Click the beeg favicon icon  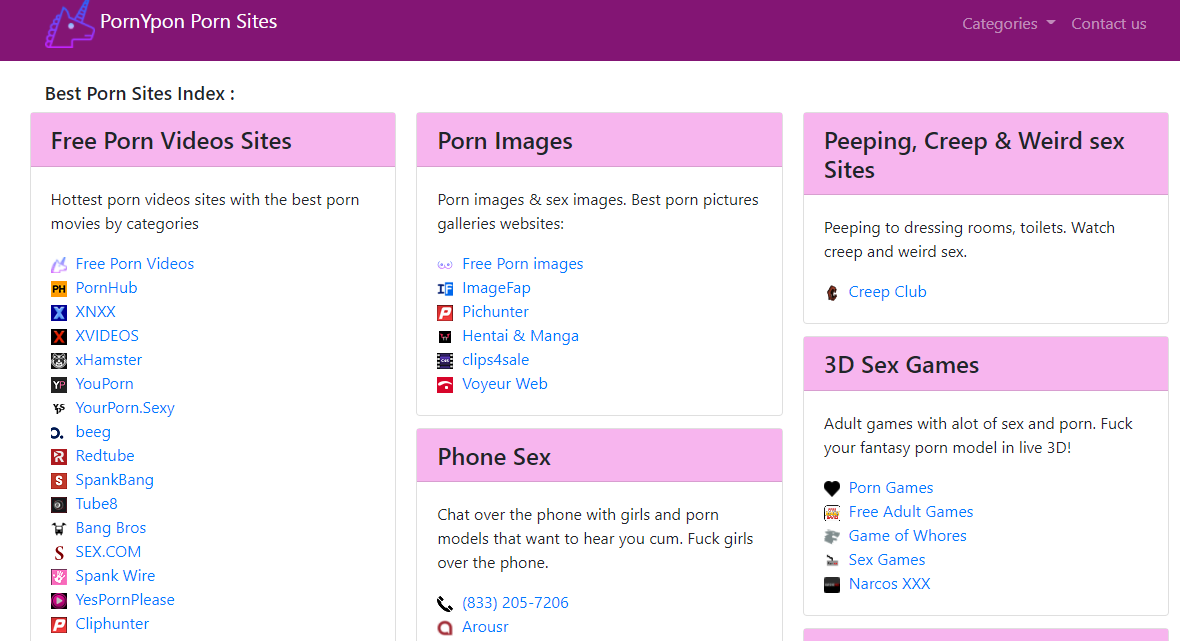click(57, 433)
